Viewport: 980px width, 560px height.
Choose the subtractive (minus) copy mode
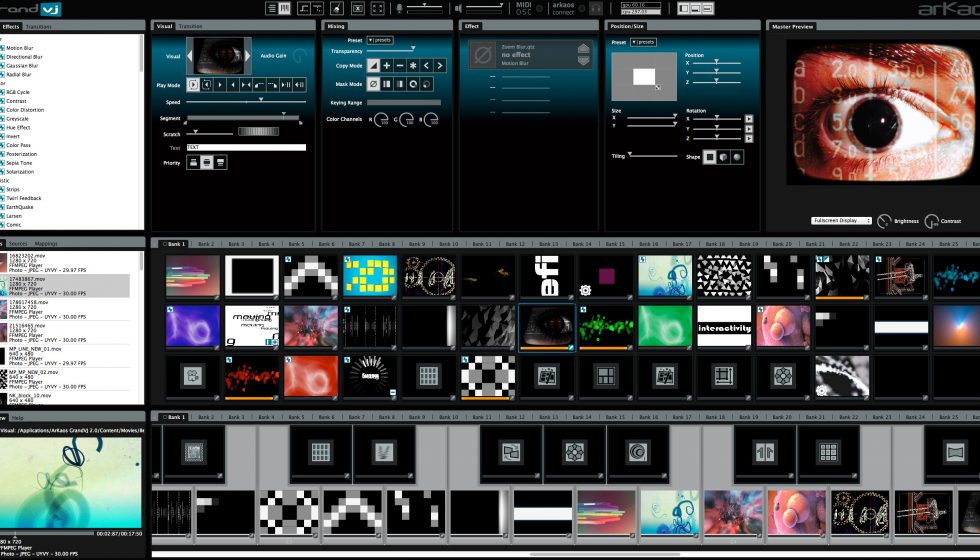[399, 66]
